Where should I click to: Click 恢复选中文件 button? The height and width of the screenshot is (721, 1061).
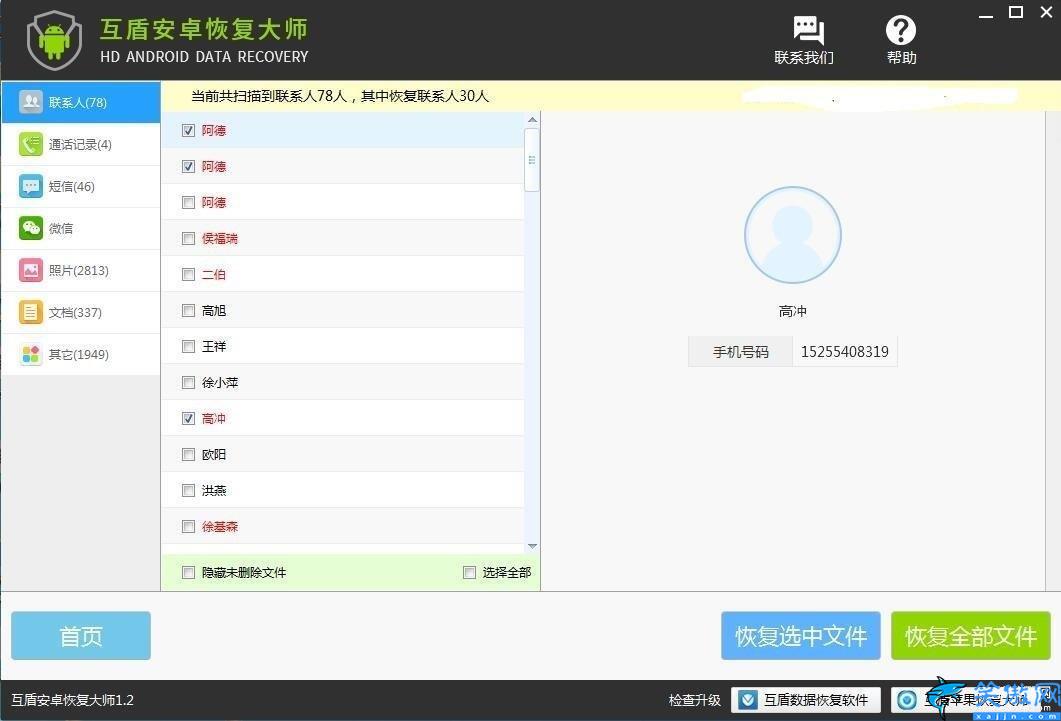[800, 636]
